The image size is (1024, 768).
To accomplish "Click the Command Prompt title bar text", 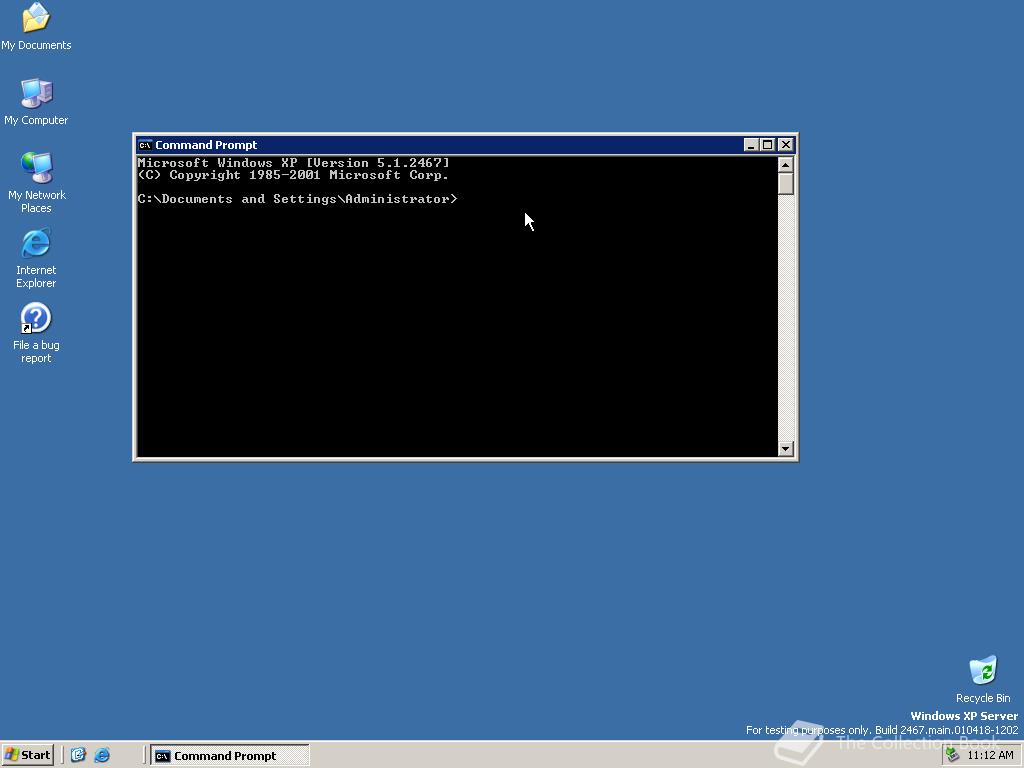I will pos(206,145).
